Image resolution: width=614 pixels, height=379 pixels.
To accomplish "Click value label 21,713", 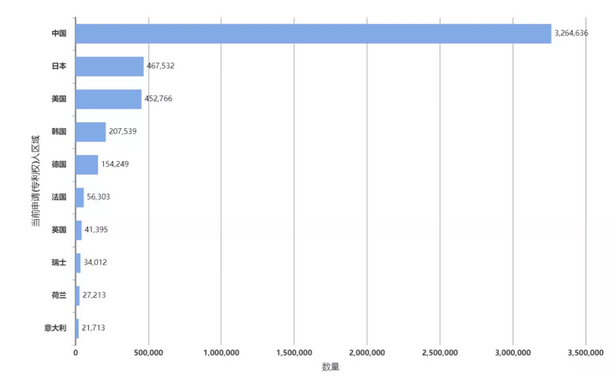I will 93,328.
